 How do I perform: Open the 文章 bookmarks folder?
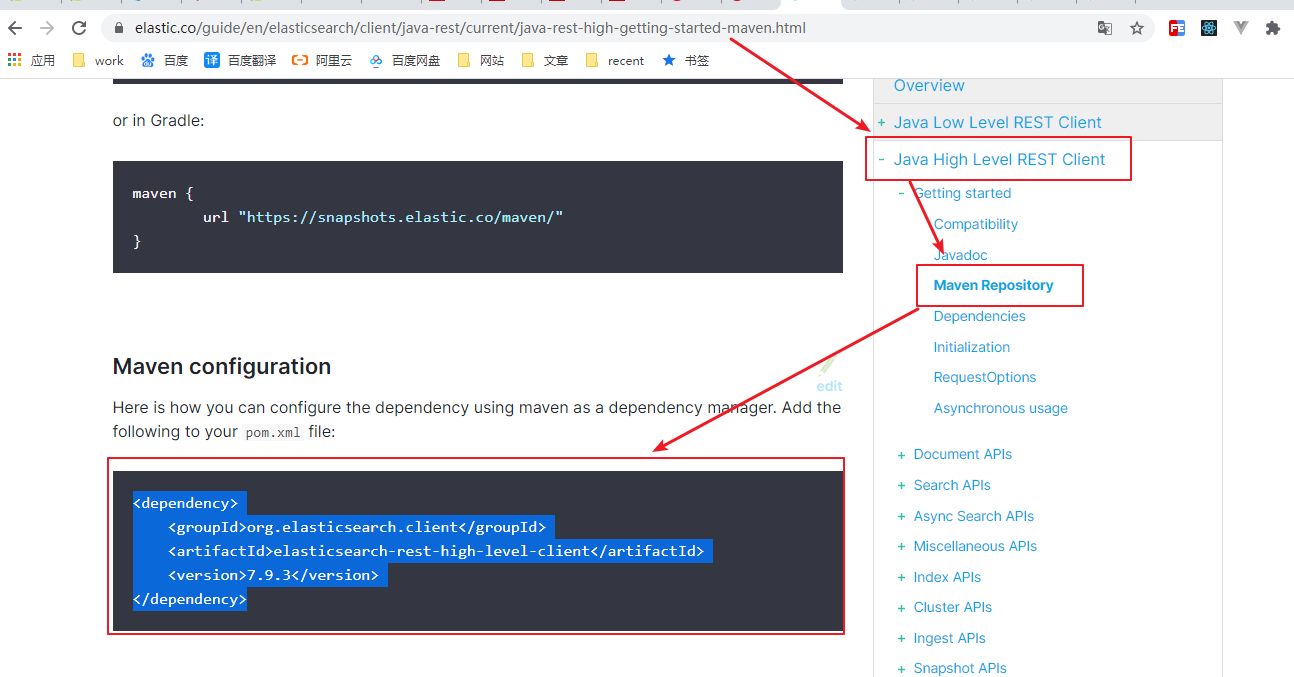[x=545, y=60]
